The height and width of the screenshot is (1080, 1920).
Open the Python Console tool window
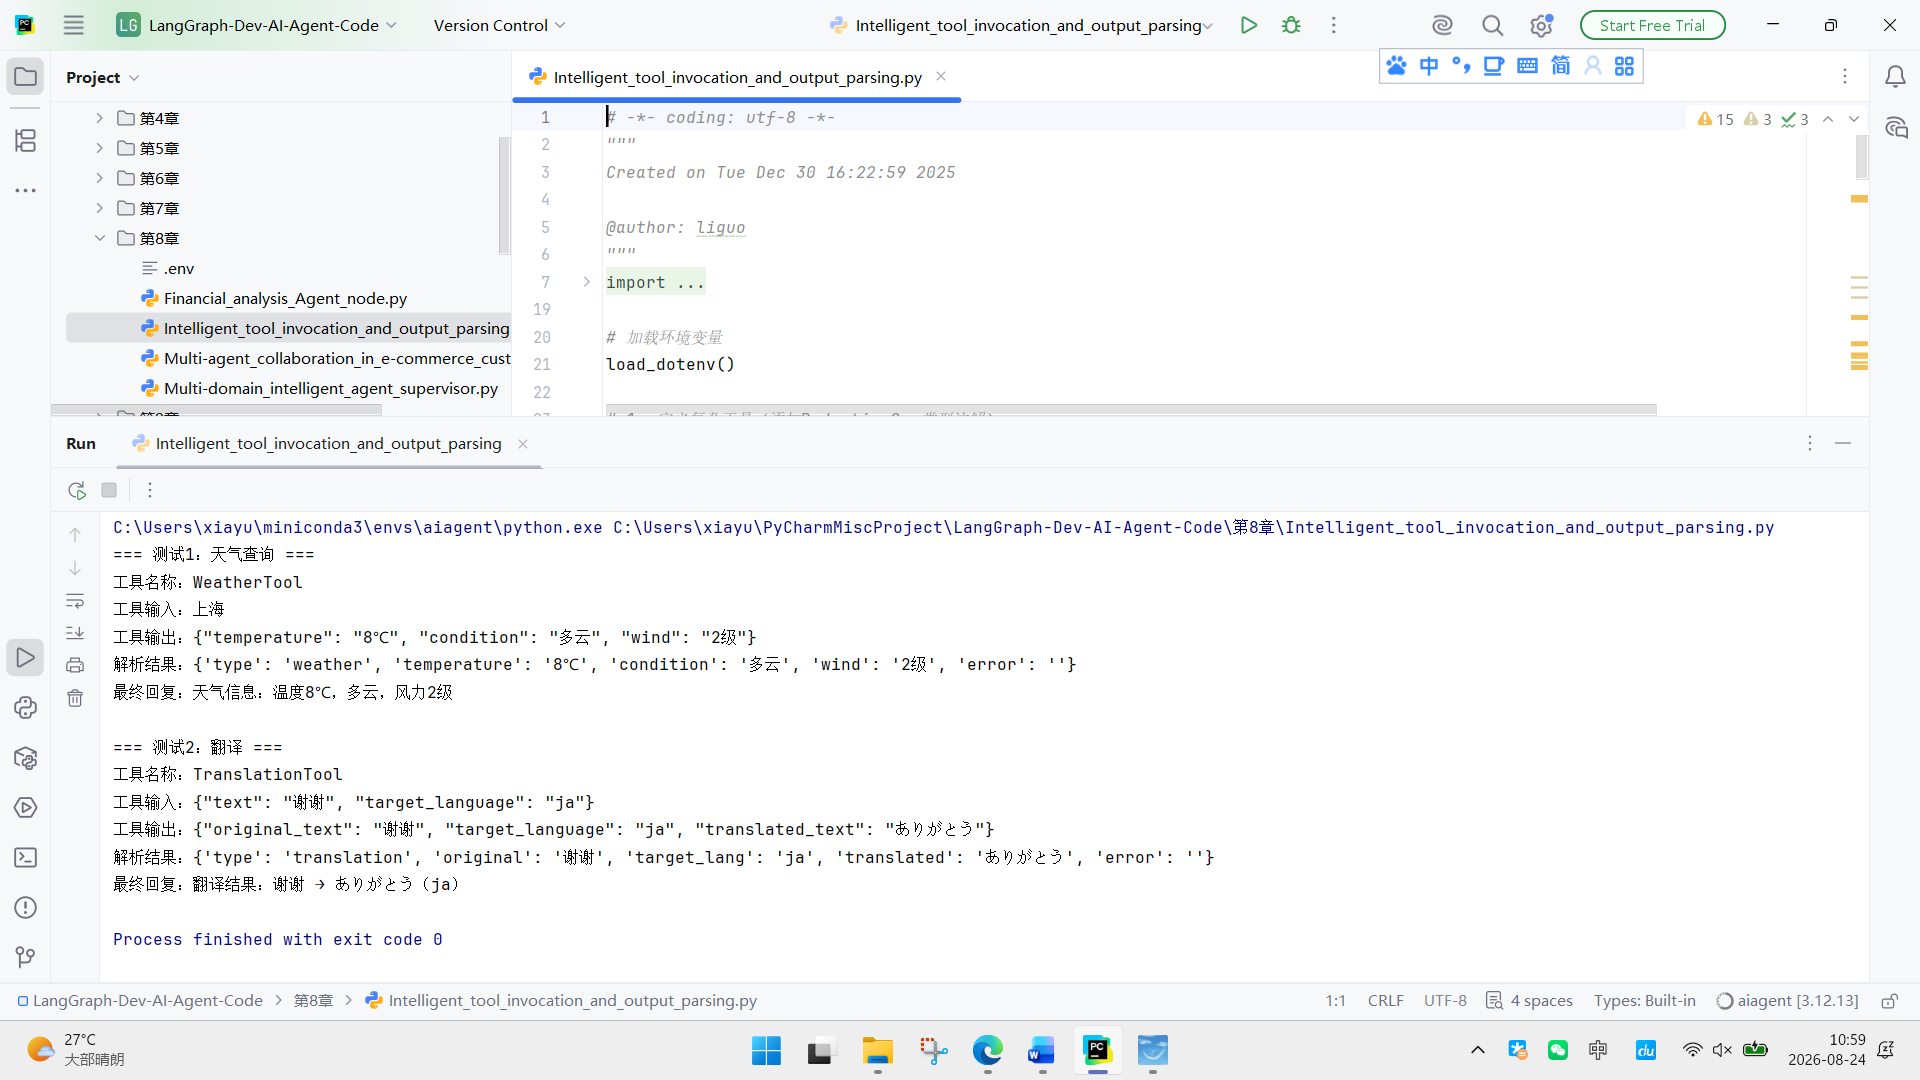pos(26,708)
